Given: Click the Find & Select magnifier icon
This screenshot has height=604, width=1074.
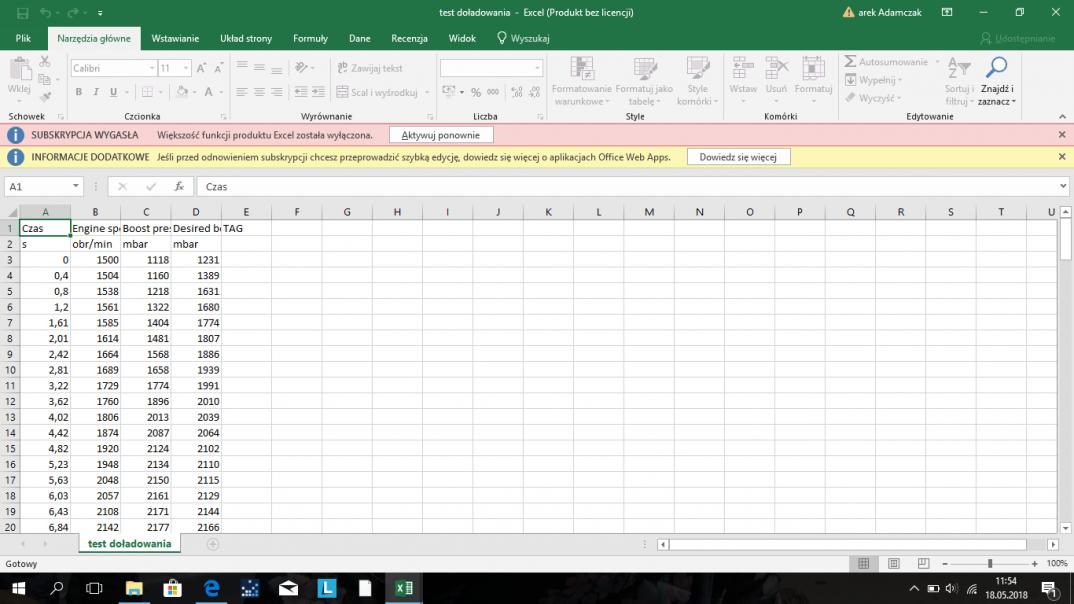Looking at the screenshot, I should click(x=996, y=68).
